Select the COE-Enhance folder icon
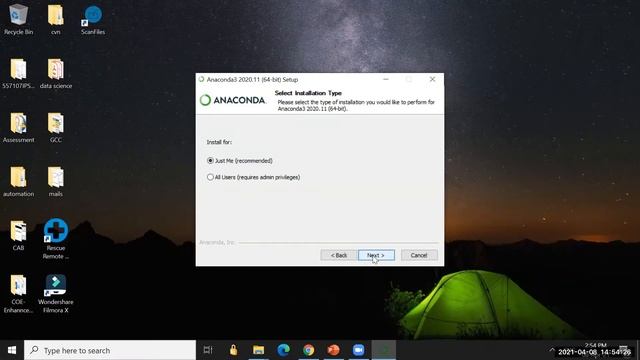Image resolution: width=640 pixels, height=360 pixels. [18, 293]
